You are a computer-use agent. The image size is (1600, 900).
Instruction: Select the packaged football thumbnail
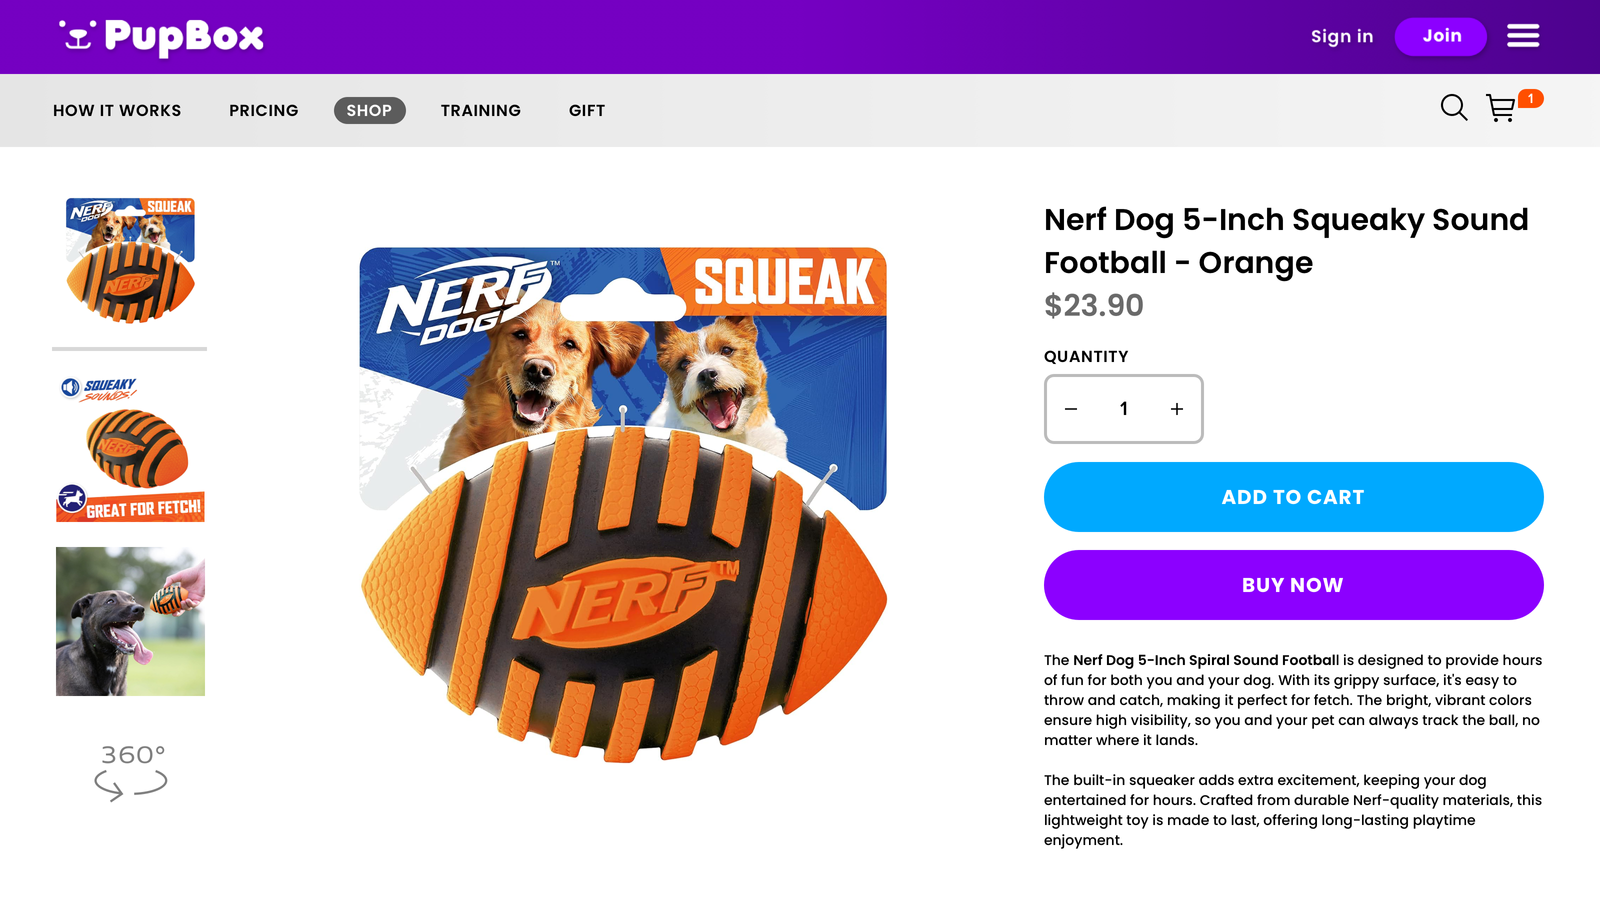pos(130,261)
